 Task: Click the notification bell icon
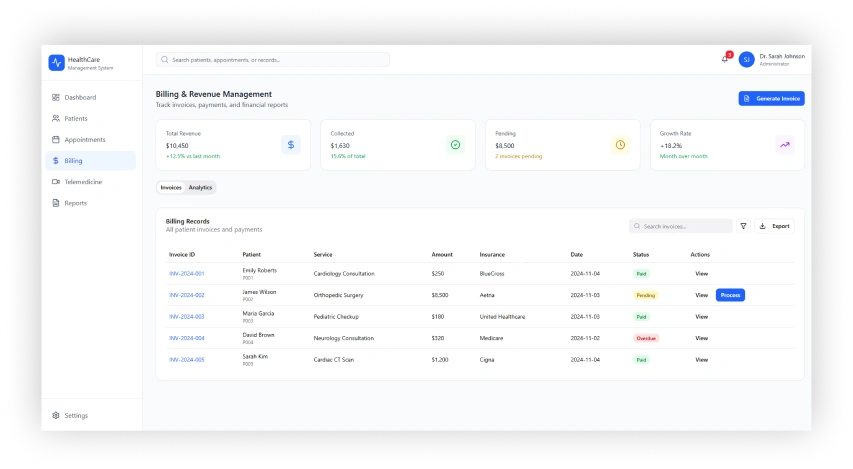(x=724, y=59)
